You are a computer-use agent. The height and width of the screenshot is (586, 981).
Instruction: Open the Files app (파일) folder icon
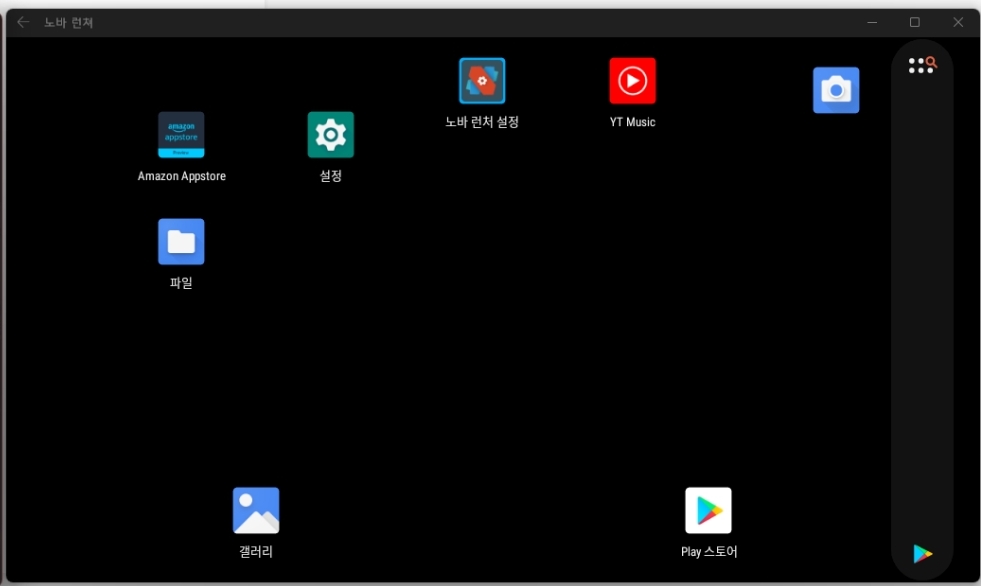coord(181,241)
